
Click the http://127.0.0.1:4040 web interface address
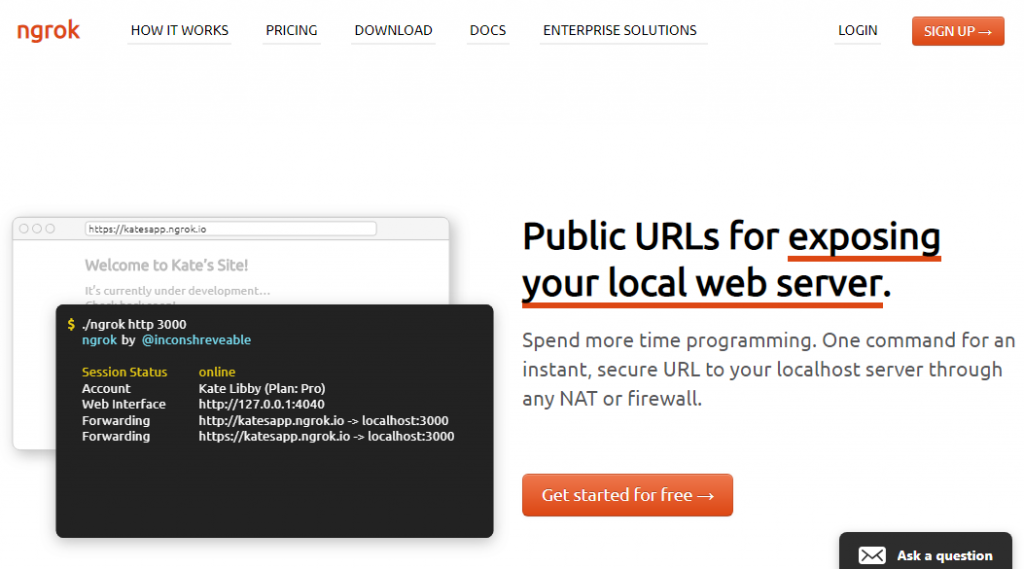pyautogui.click(x=261, y=404)
